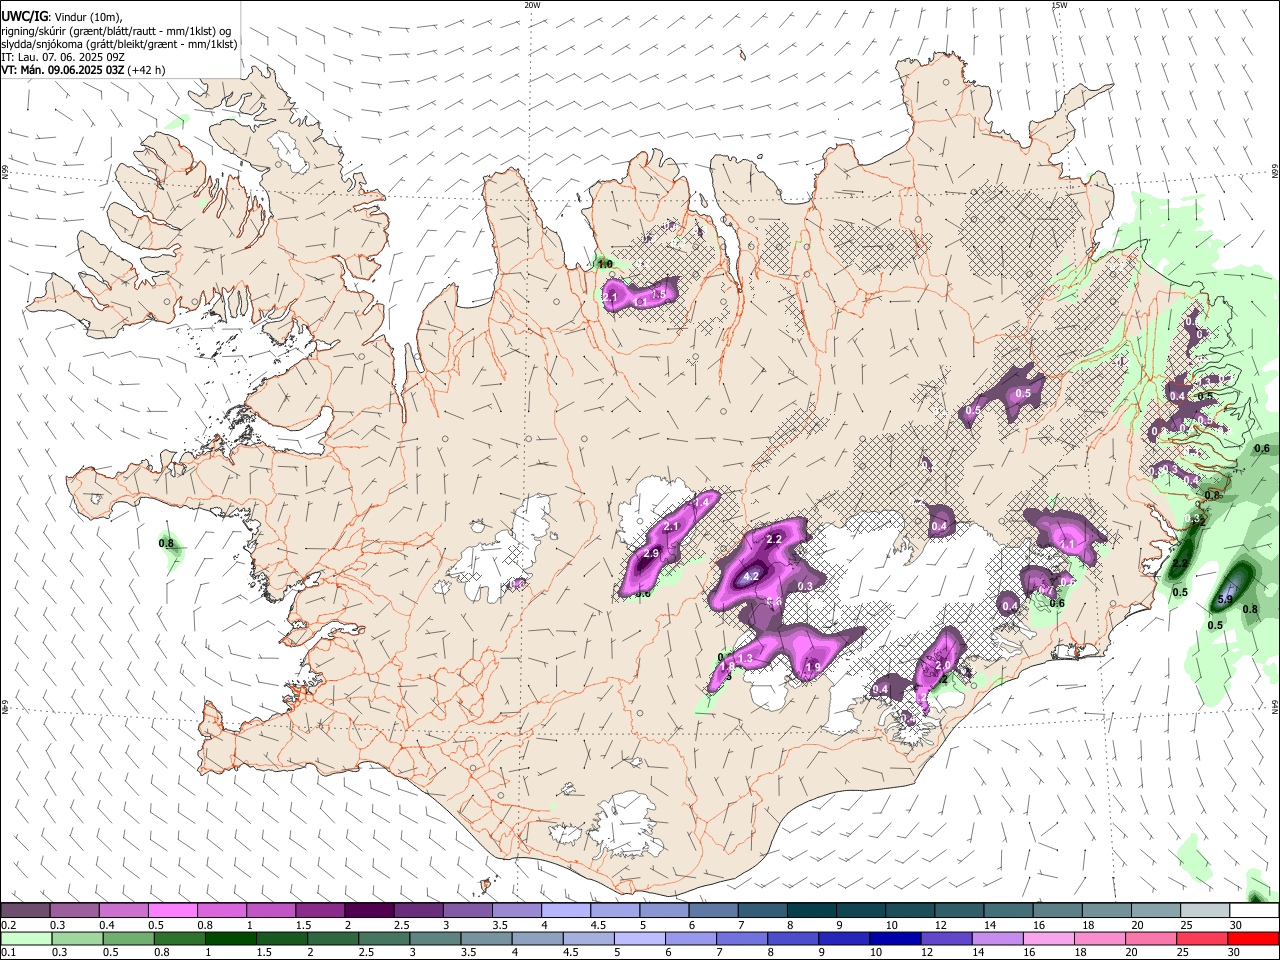Click the '1.0' value on the north coast
Image resolution: width=1280 pixels, height=960 pixels.
(604, 264)
